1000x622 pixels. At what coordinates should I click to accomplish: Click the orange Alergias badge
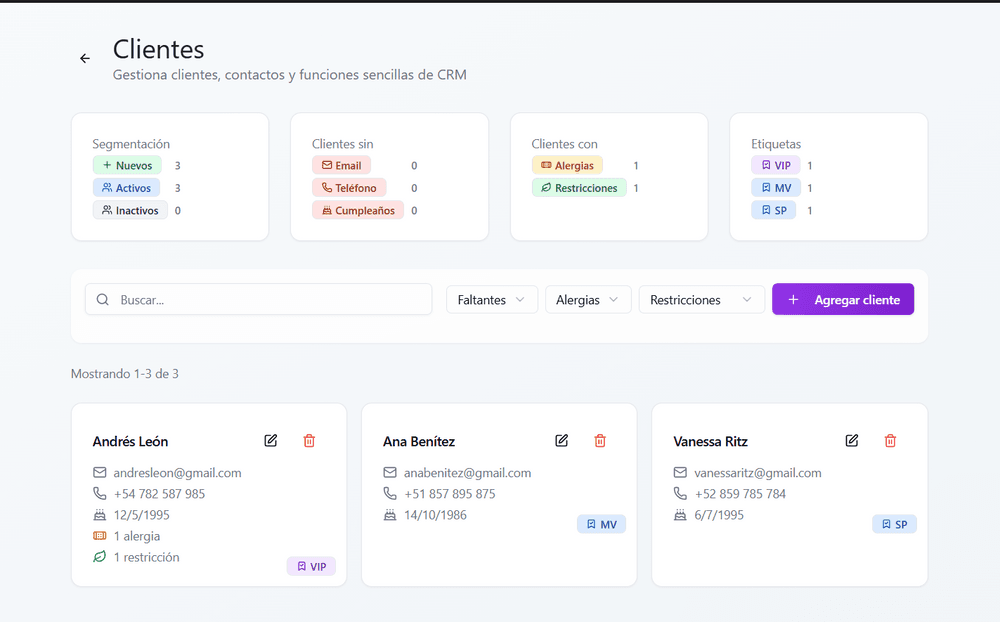click(567, 166)
